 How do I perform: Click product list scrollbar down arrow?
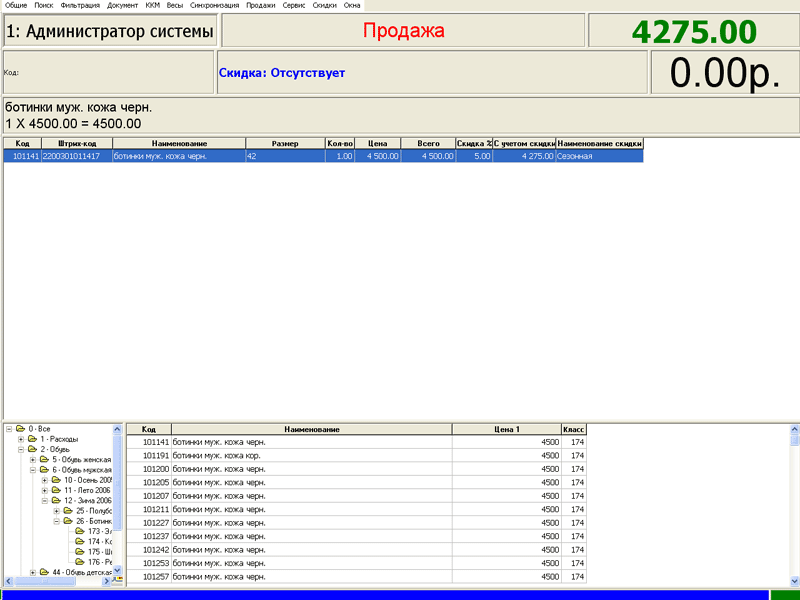(x=795, y=580)
